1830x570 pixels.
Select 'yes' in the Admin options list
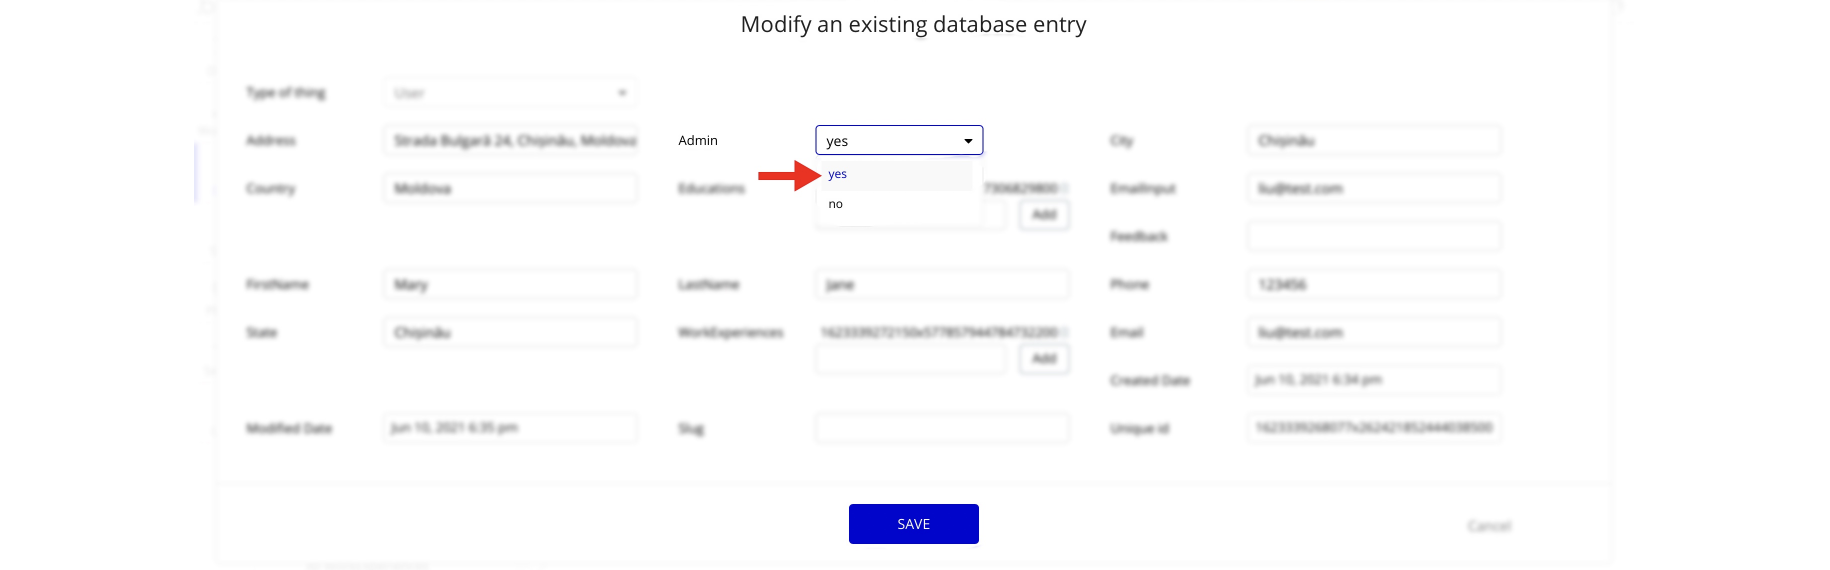[838, 175]
